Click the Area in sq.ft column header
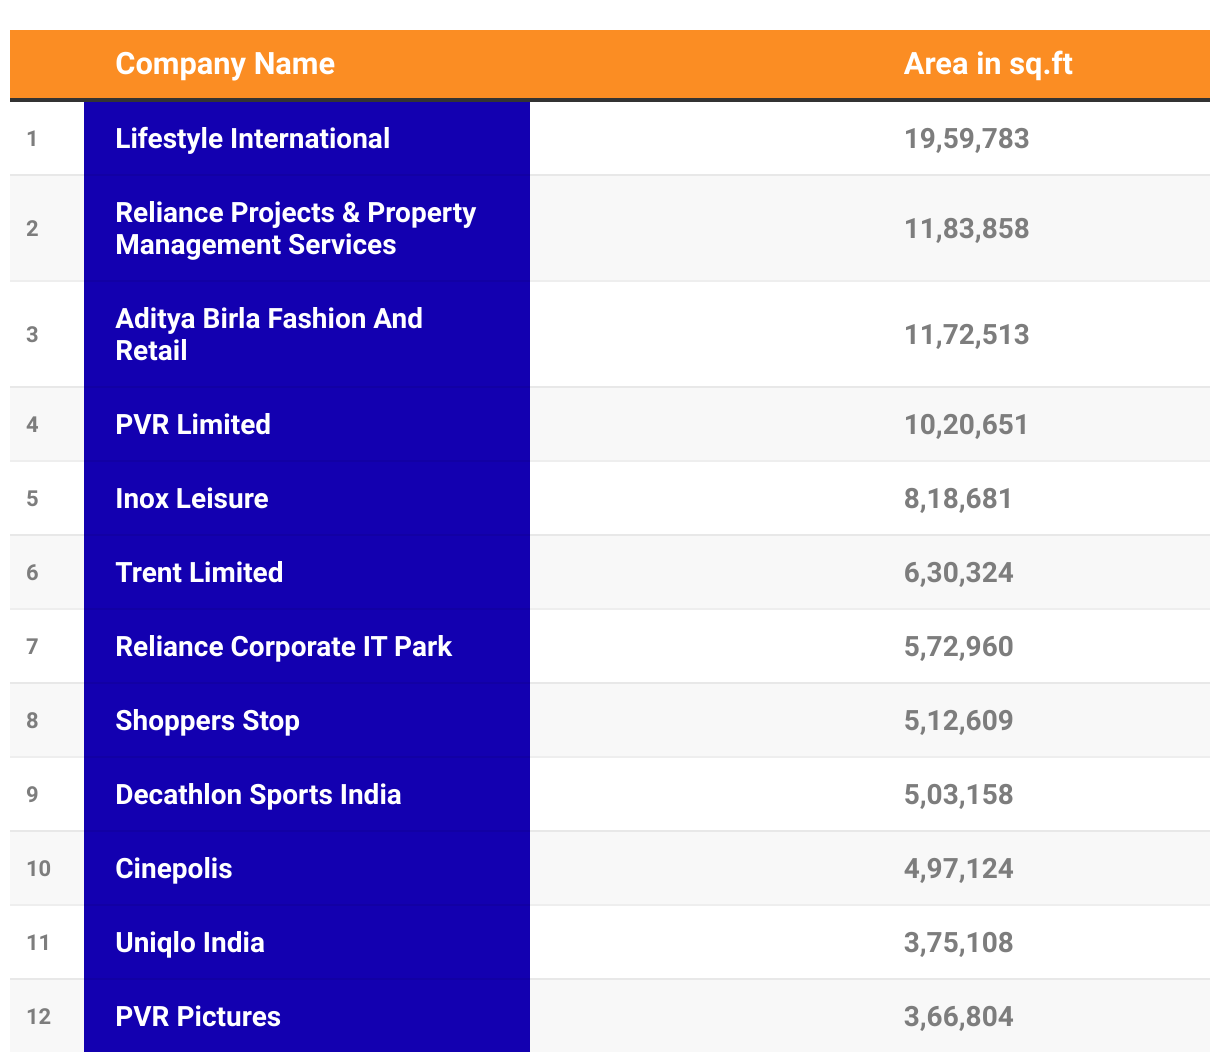The height and width of the screenshot is (1062, 1220). 987,64
